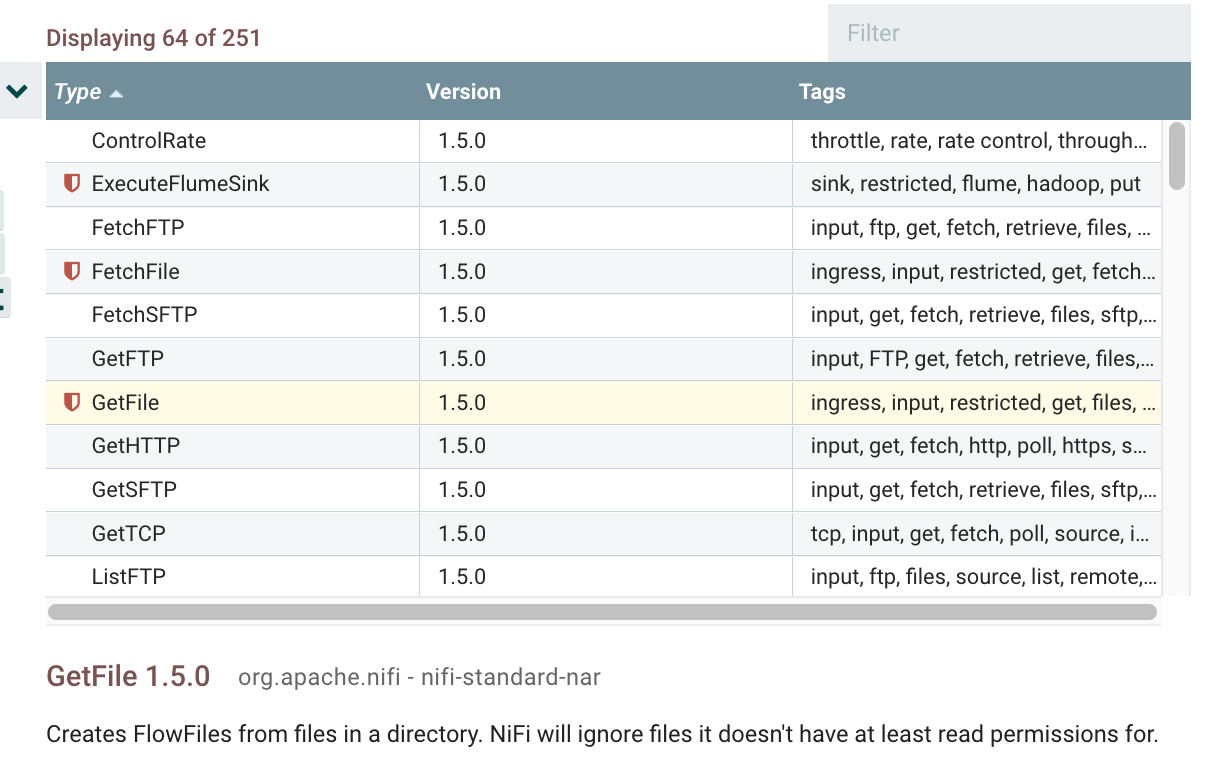The image size is (1218, 776).
Task: Select FetchFTP processor type
Action: (x=138, y=228)
